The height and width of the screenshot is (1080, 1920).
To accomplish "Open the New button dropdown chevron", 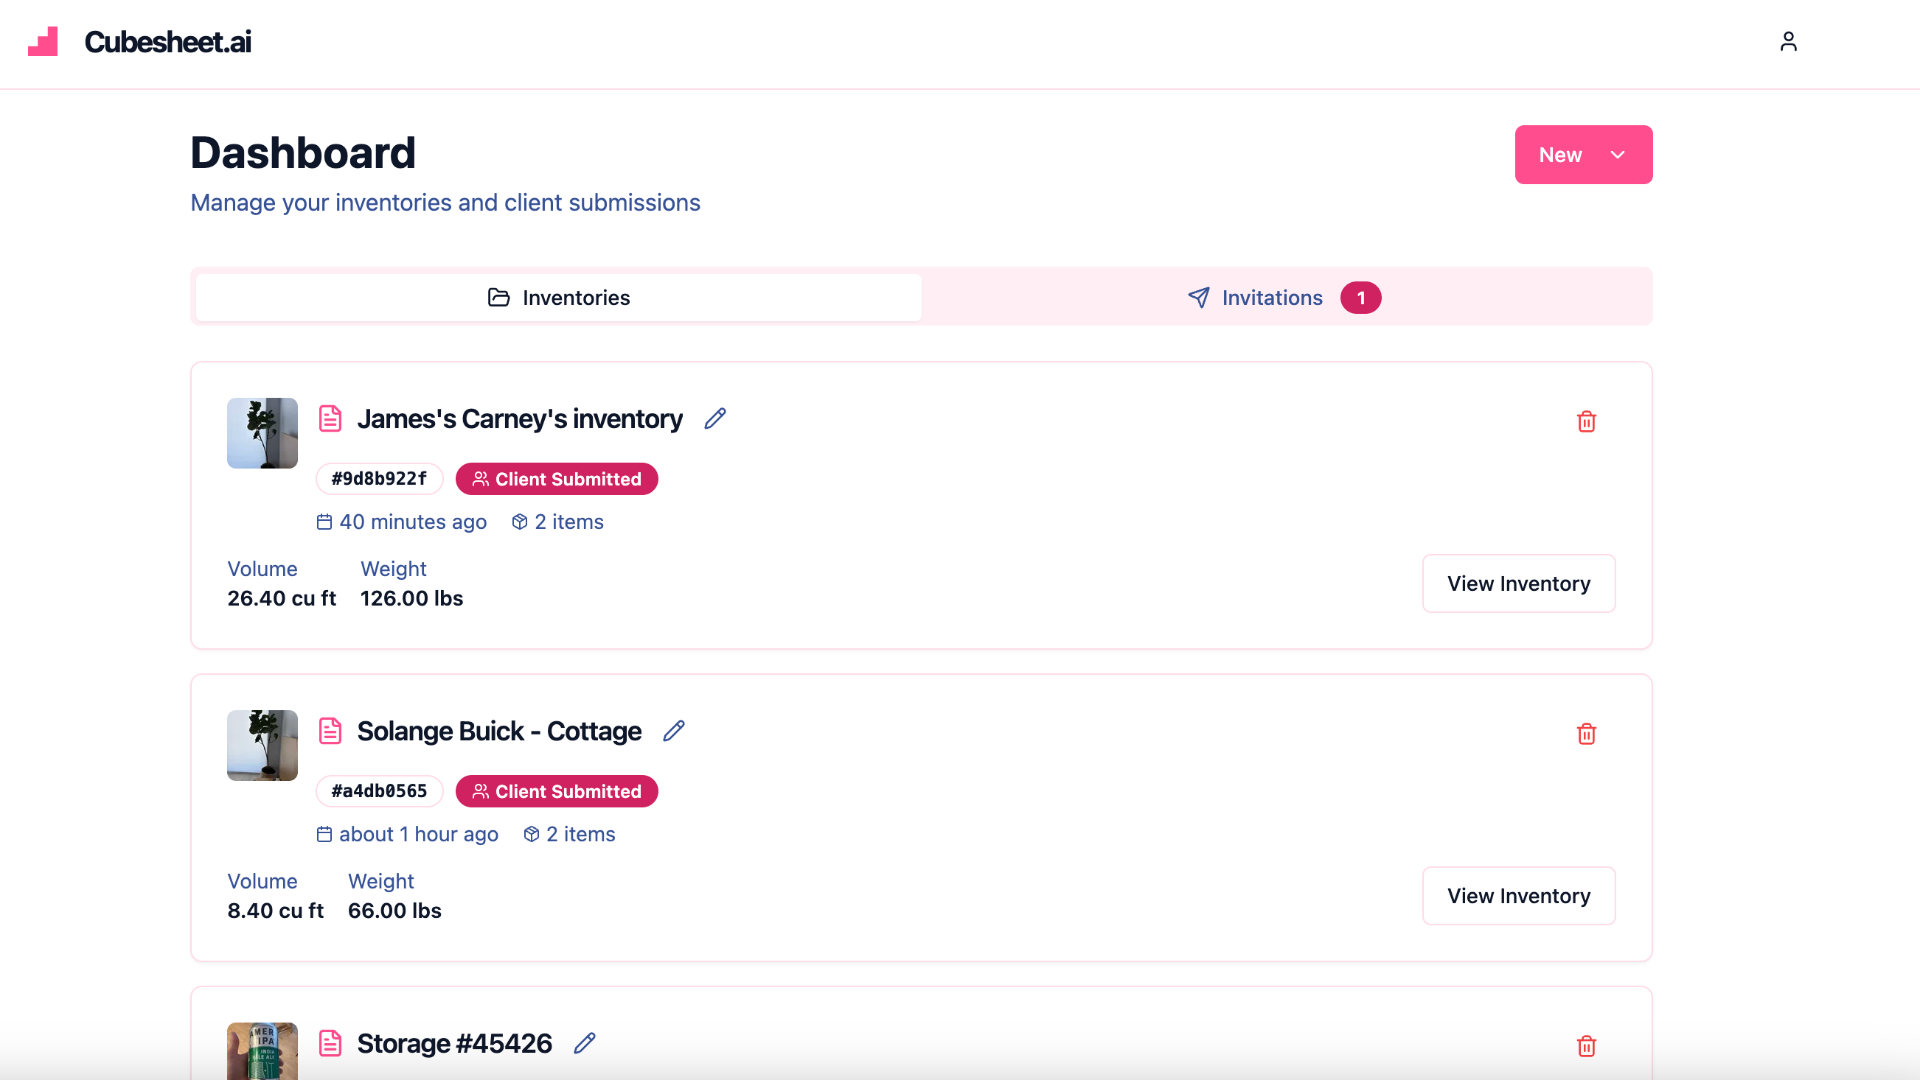I will pos(1617,155).
